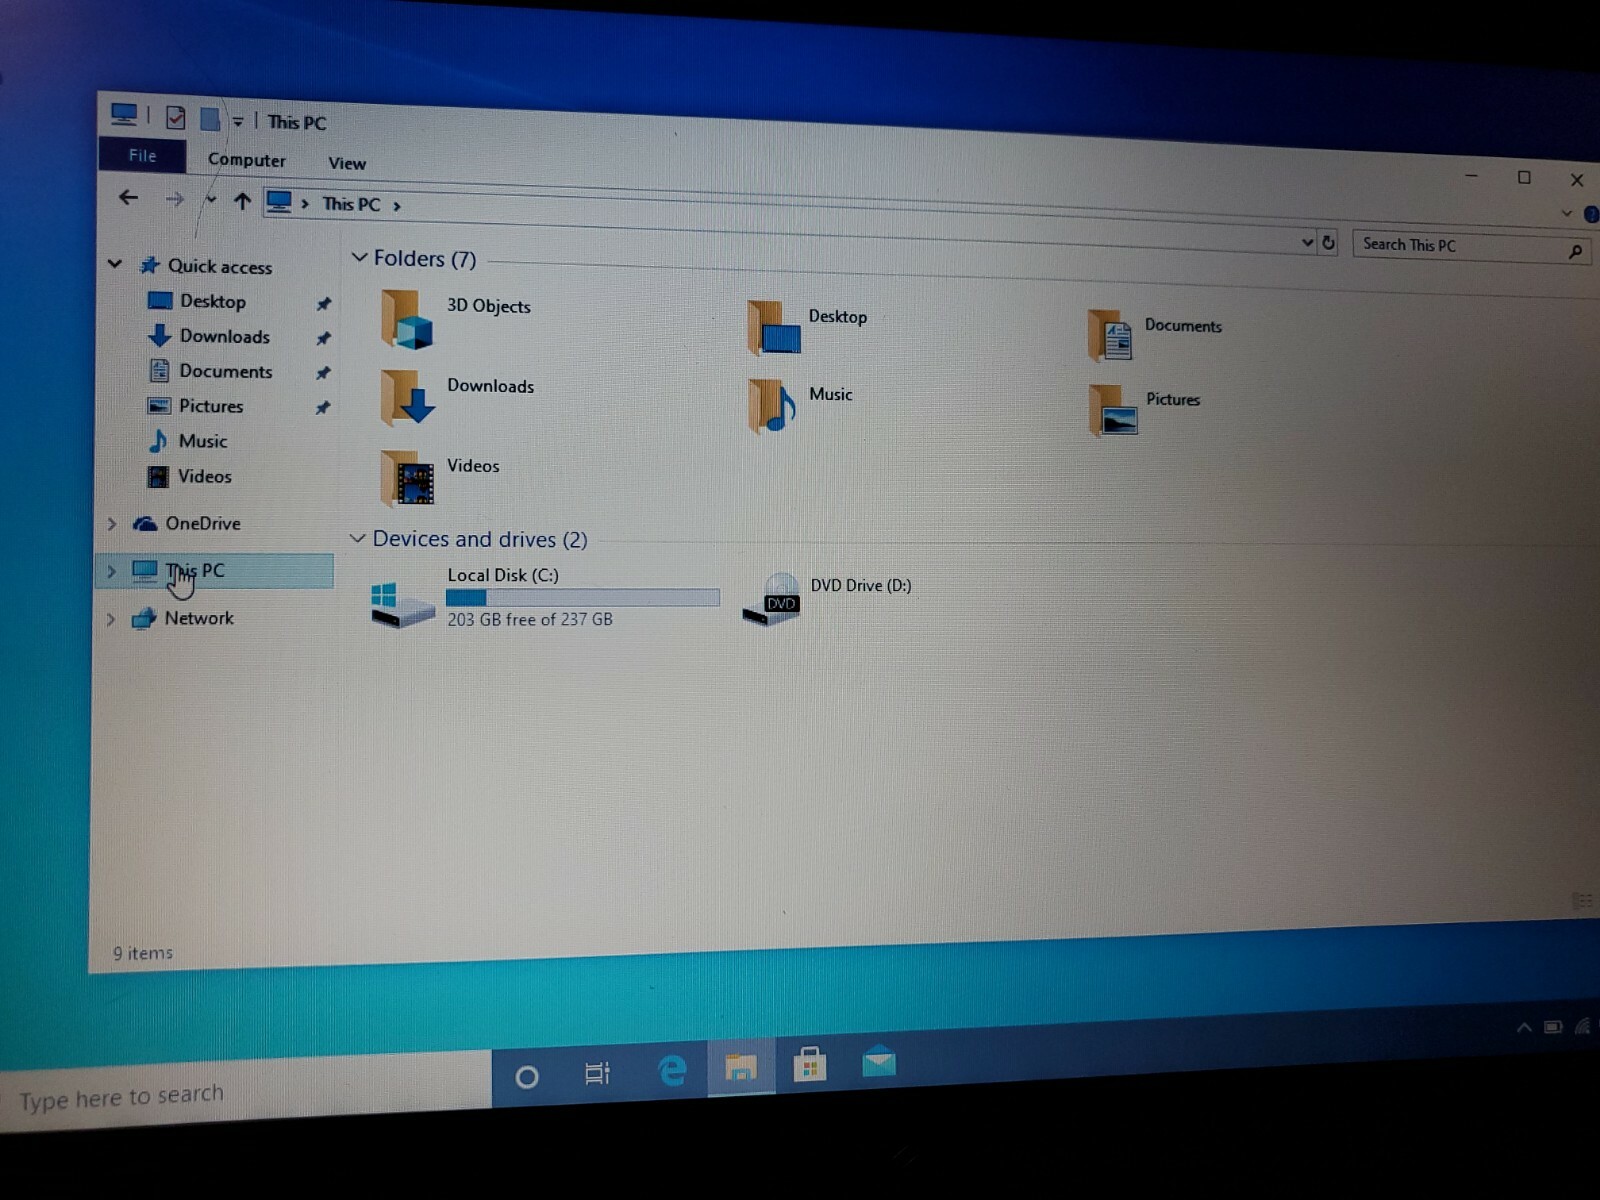
Task: Click File Explorer icon on the taskbar
Action: (741, 1068)
